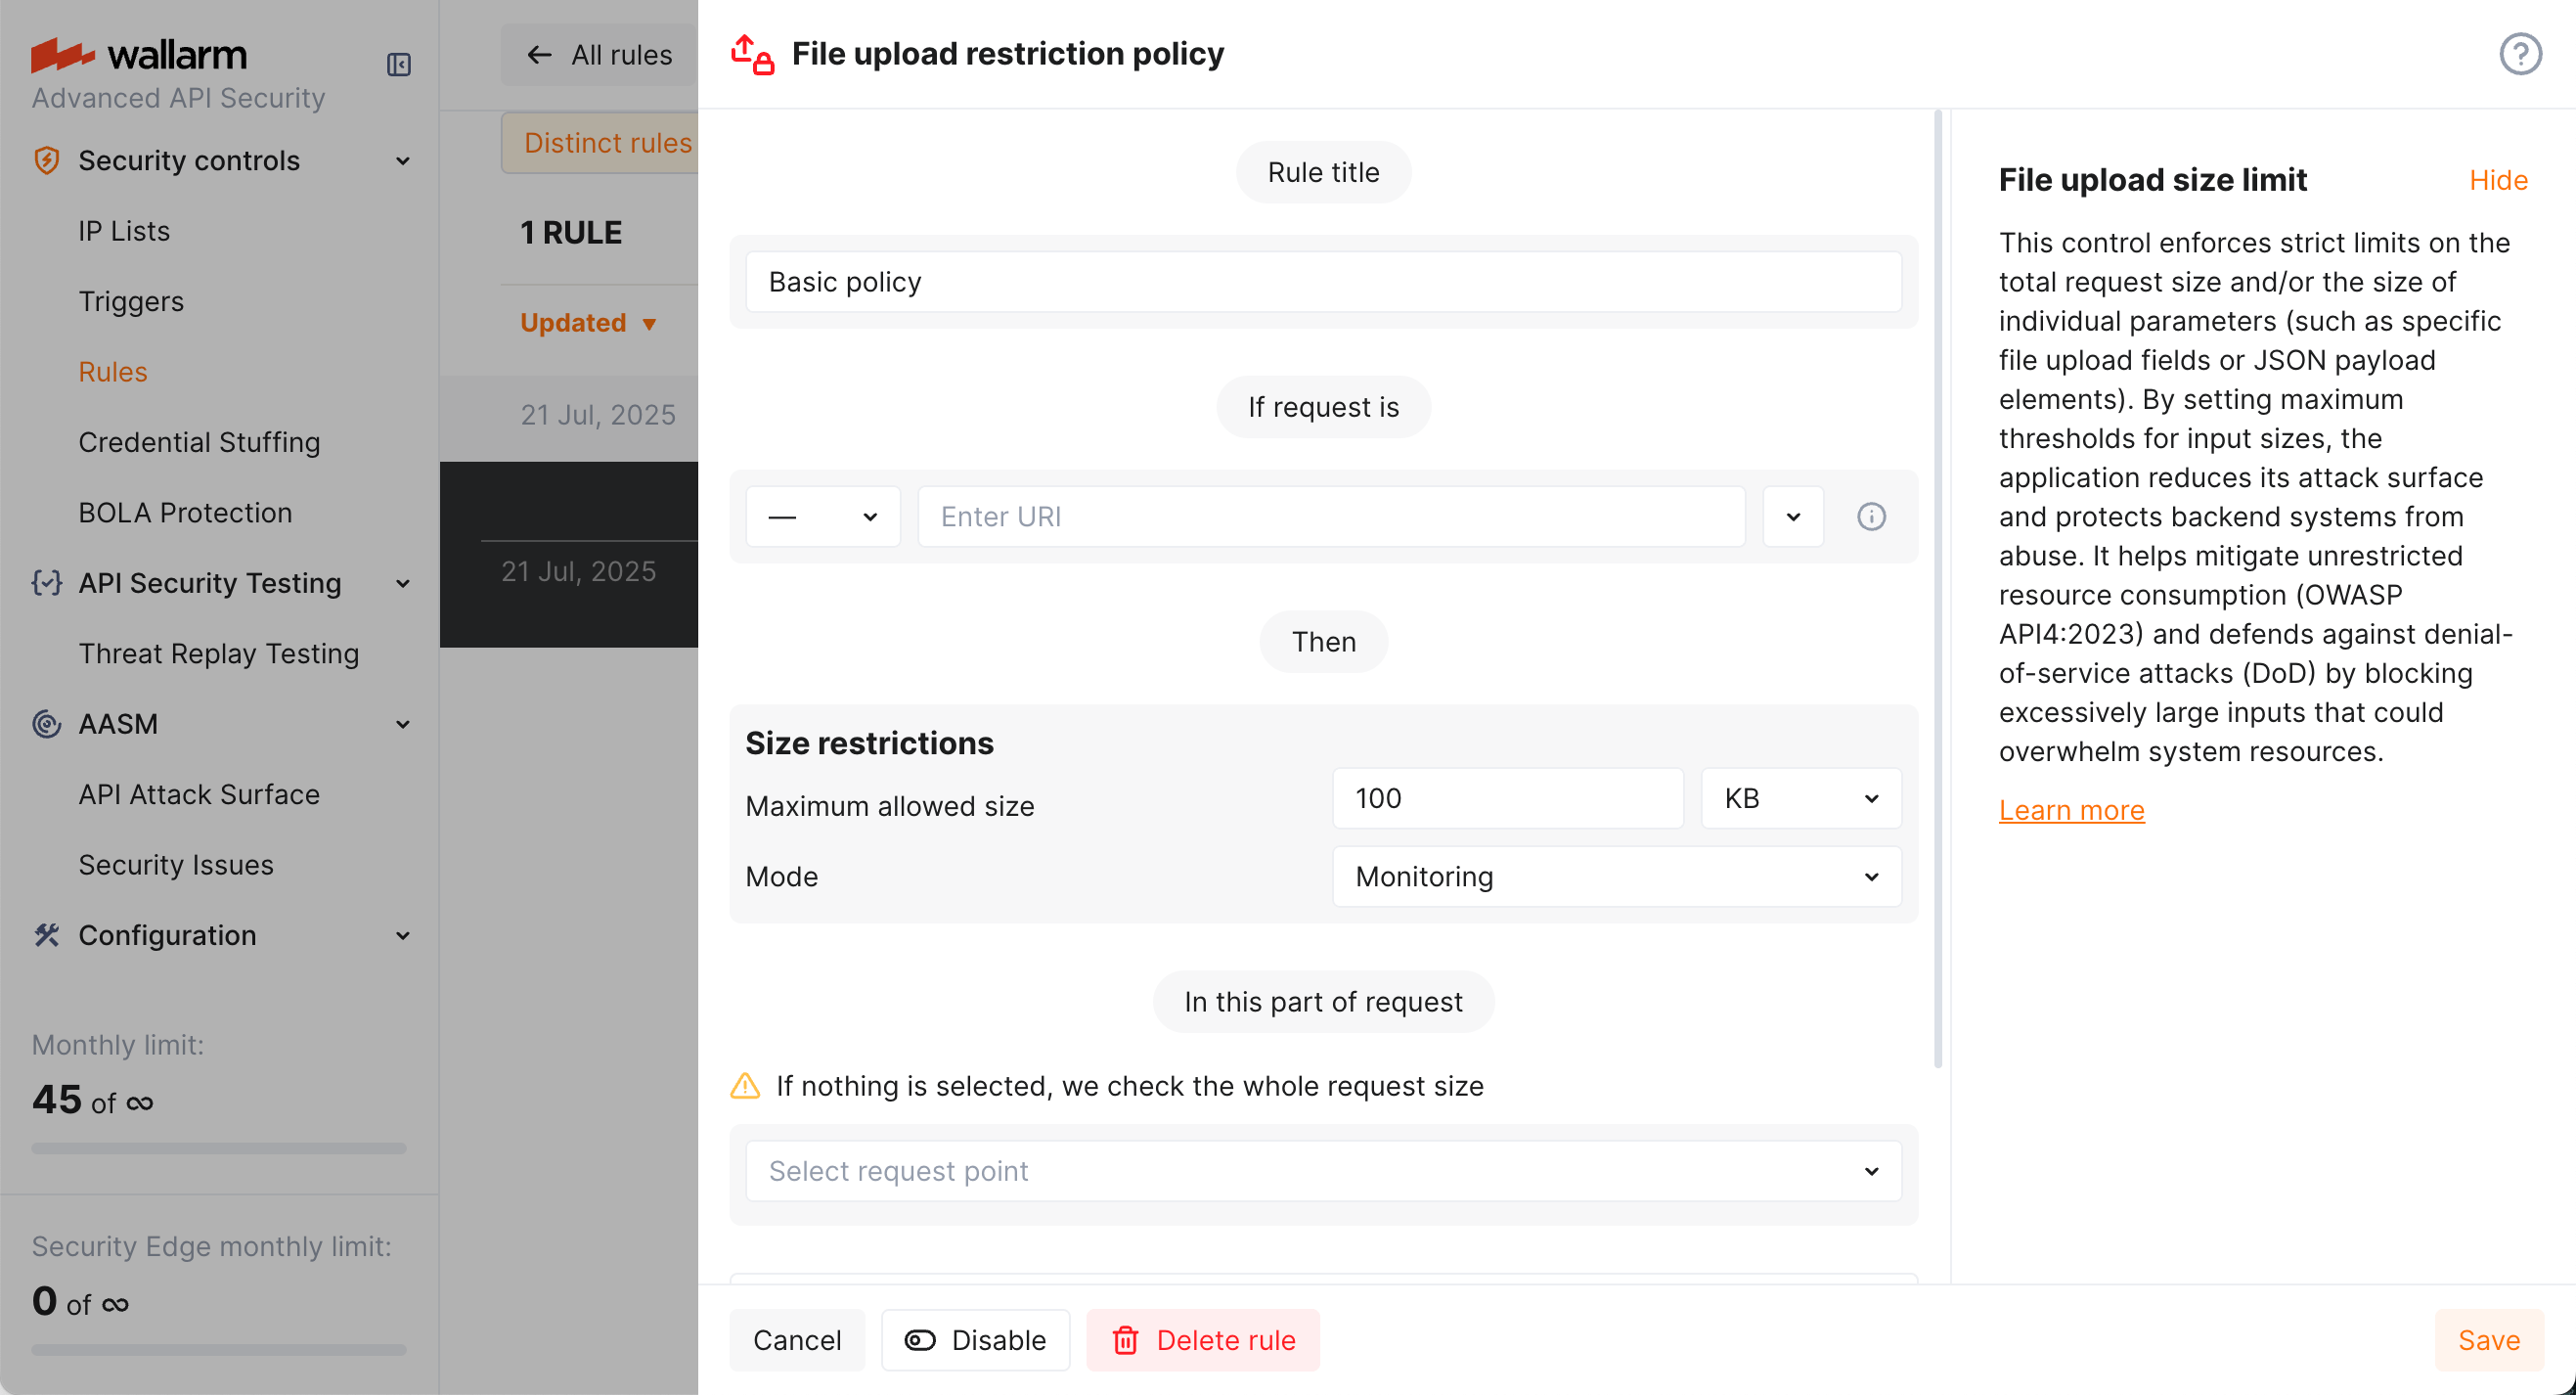Open the KB size unit dropdown

(x=1799, y=798)
